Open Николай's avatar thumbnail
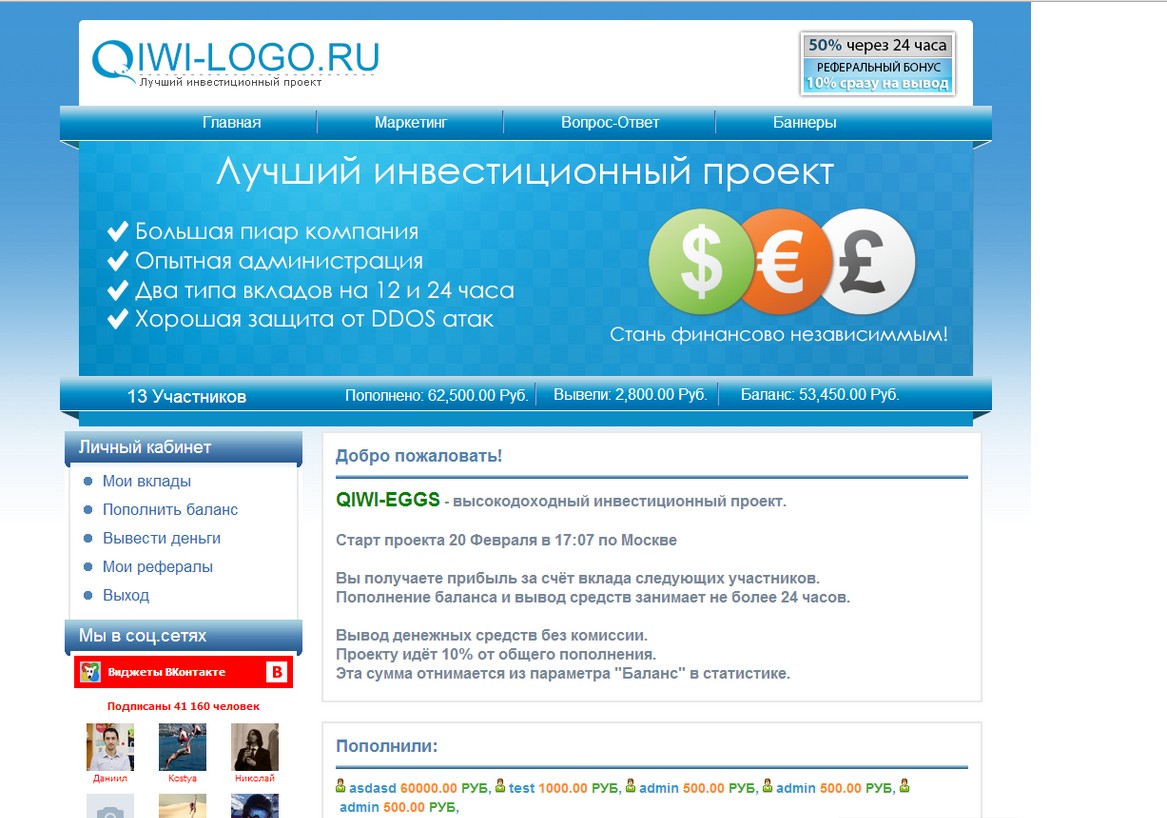This screenshot has height=818, width=1167. pos(255,747)
